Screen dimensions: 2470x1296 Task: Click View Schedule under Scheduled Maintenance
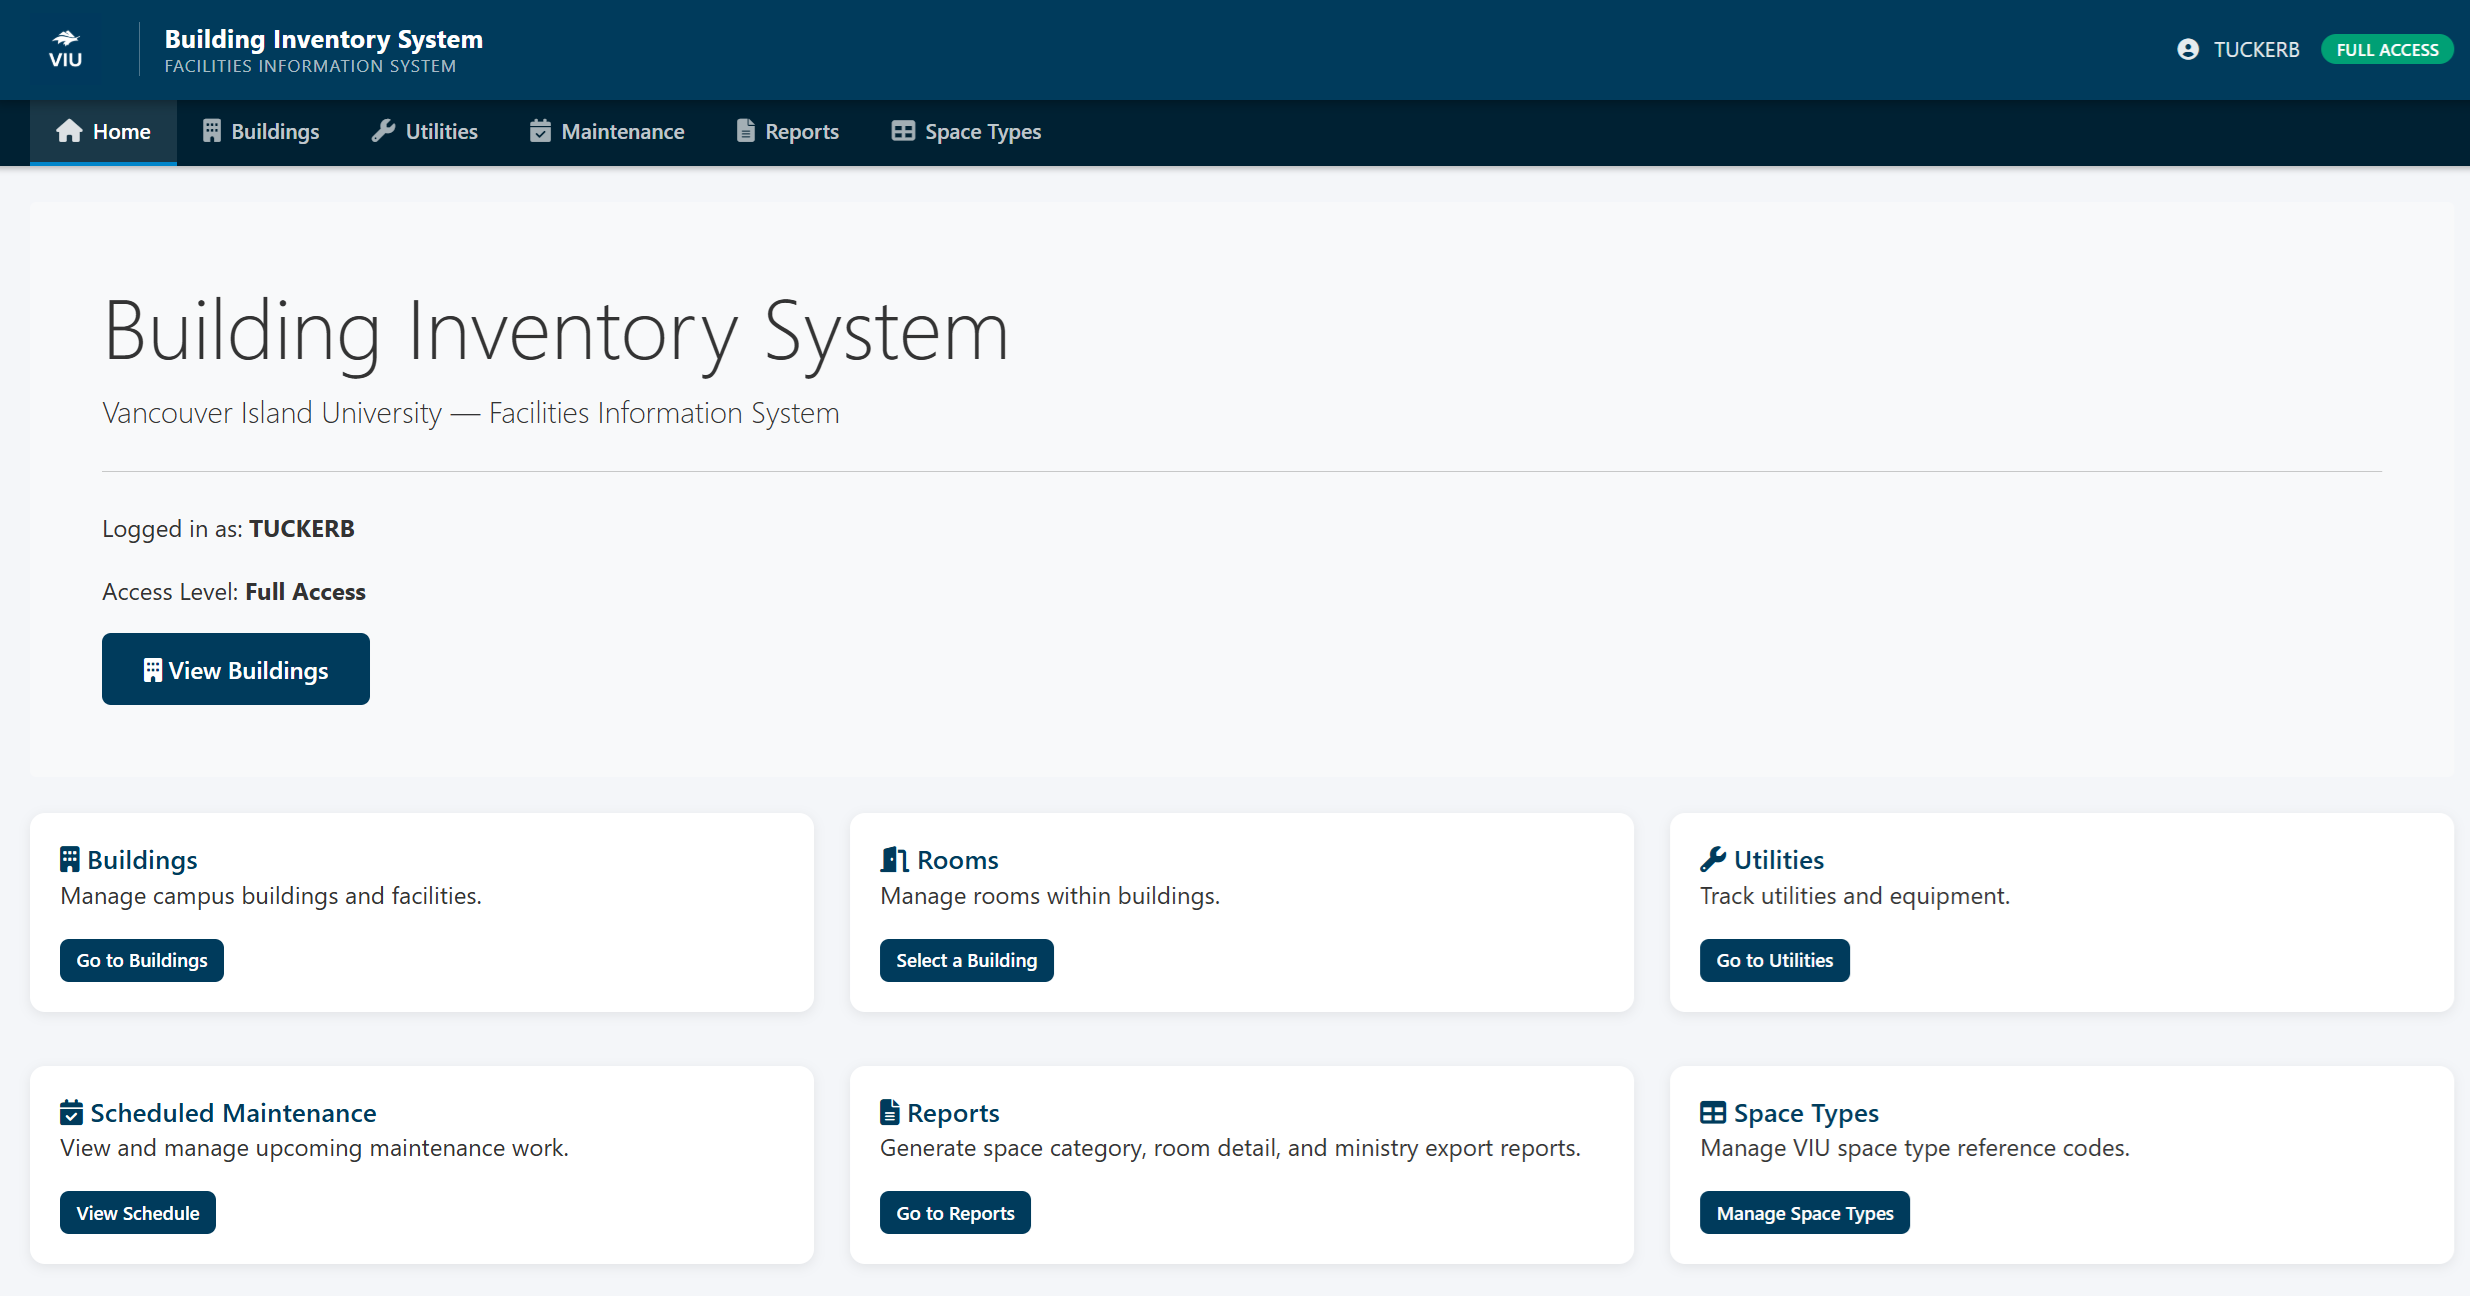point(137,1212)
